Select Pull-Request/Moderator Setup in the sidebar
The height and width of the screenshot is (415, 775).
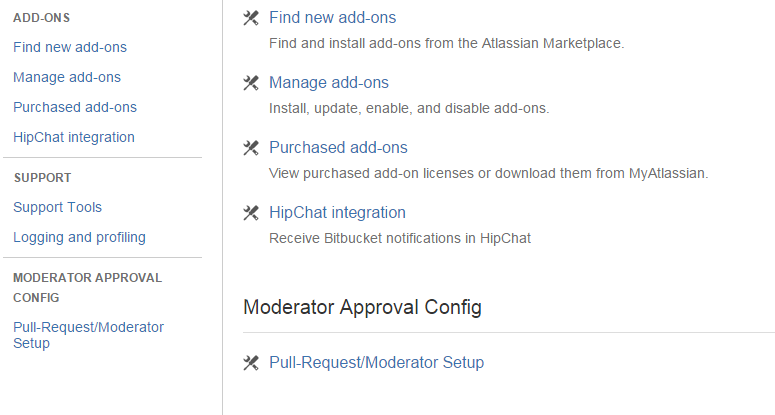(88, 335)
